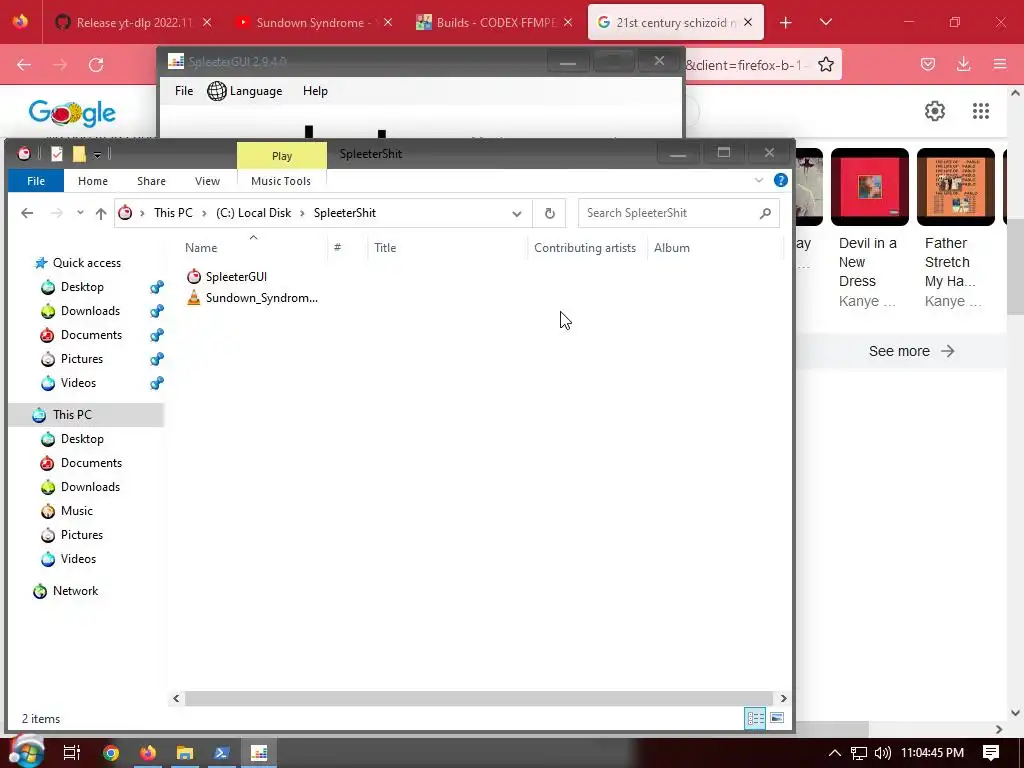Open SpleeterGUI Help menu
Screen dimensions: 1024x768
(315, 91)
